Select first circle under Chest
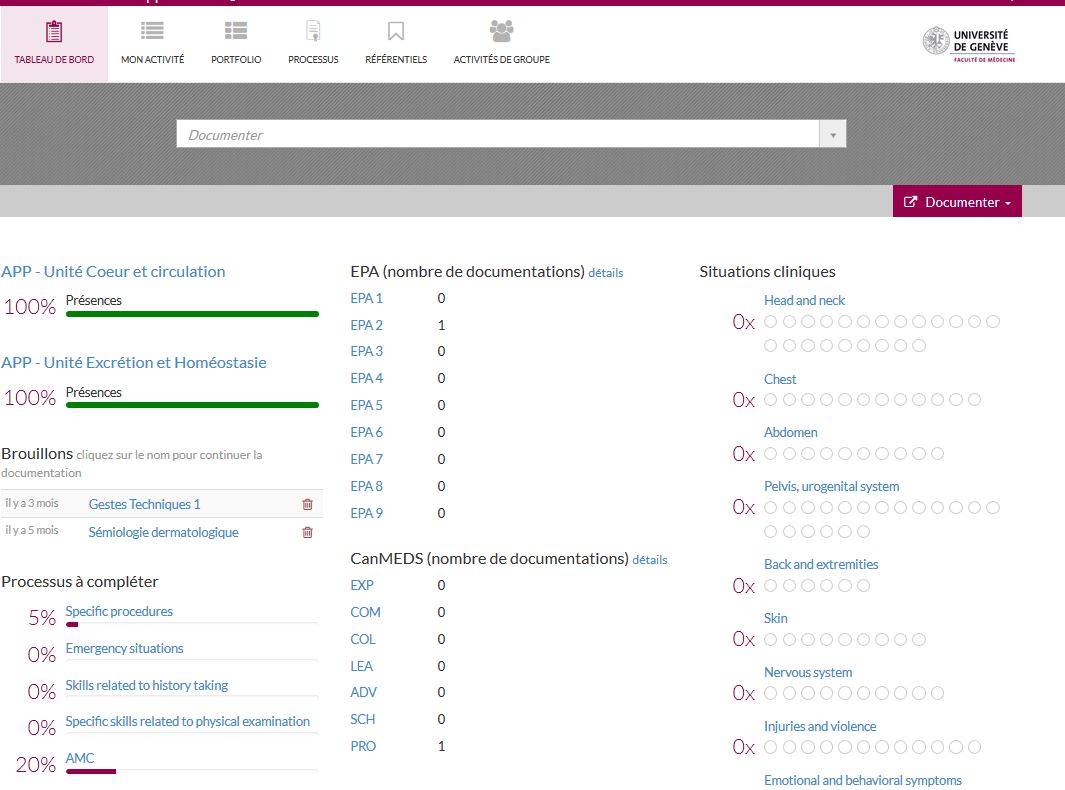This screenshot has width=1065, height=790. (x=771, y=400)
